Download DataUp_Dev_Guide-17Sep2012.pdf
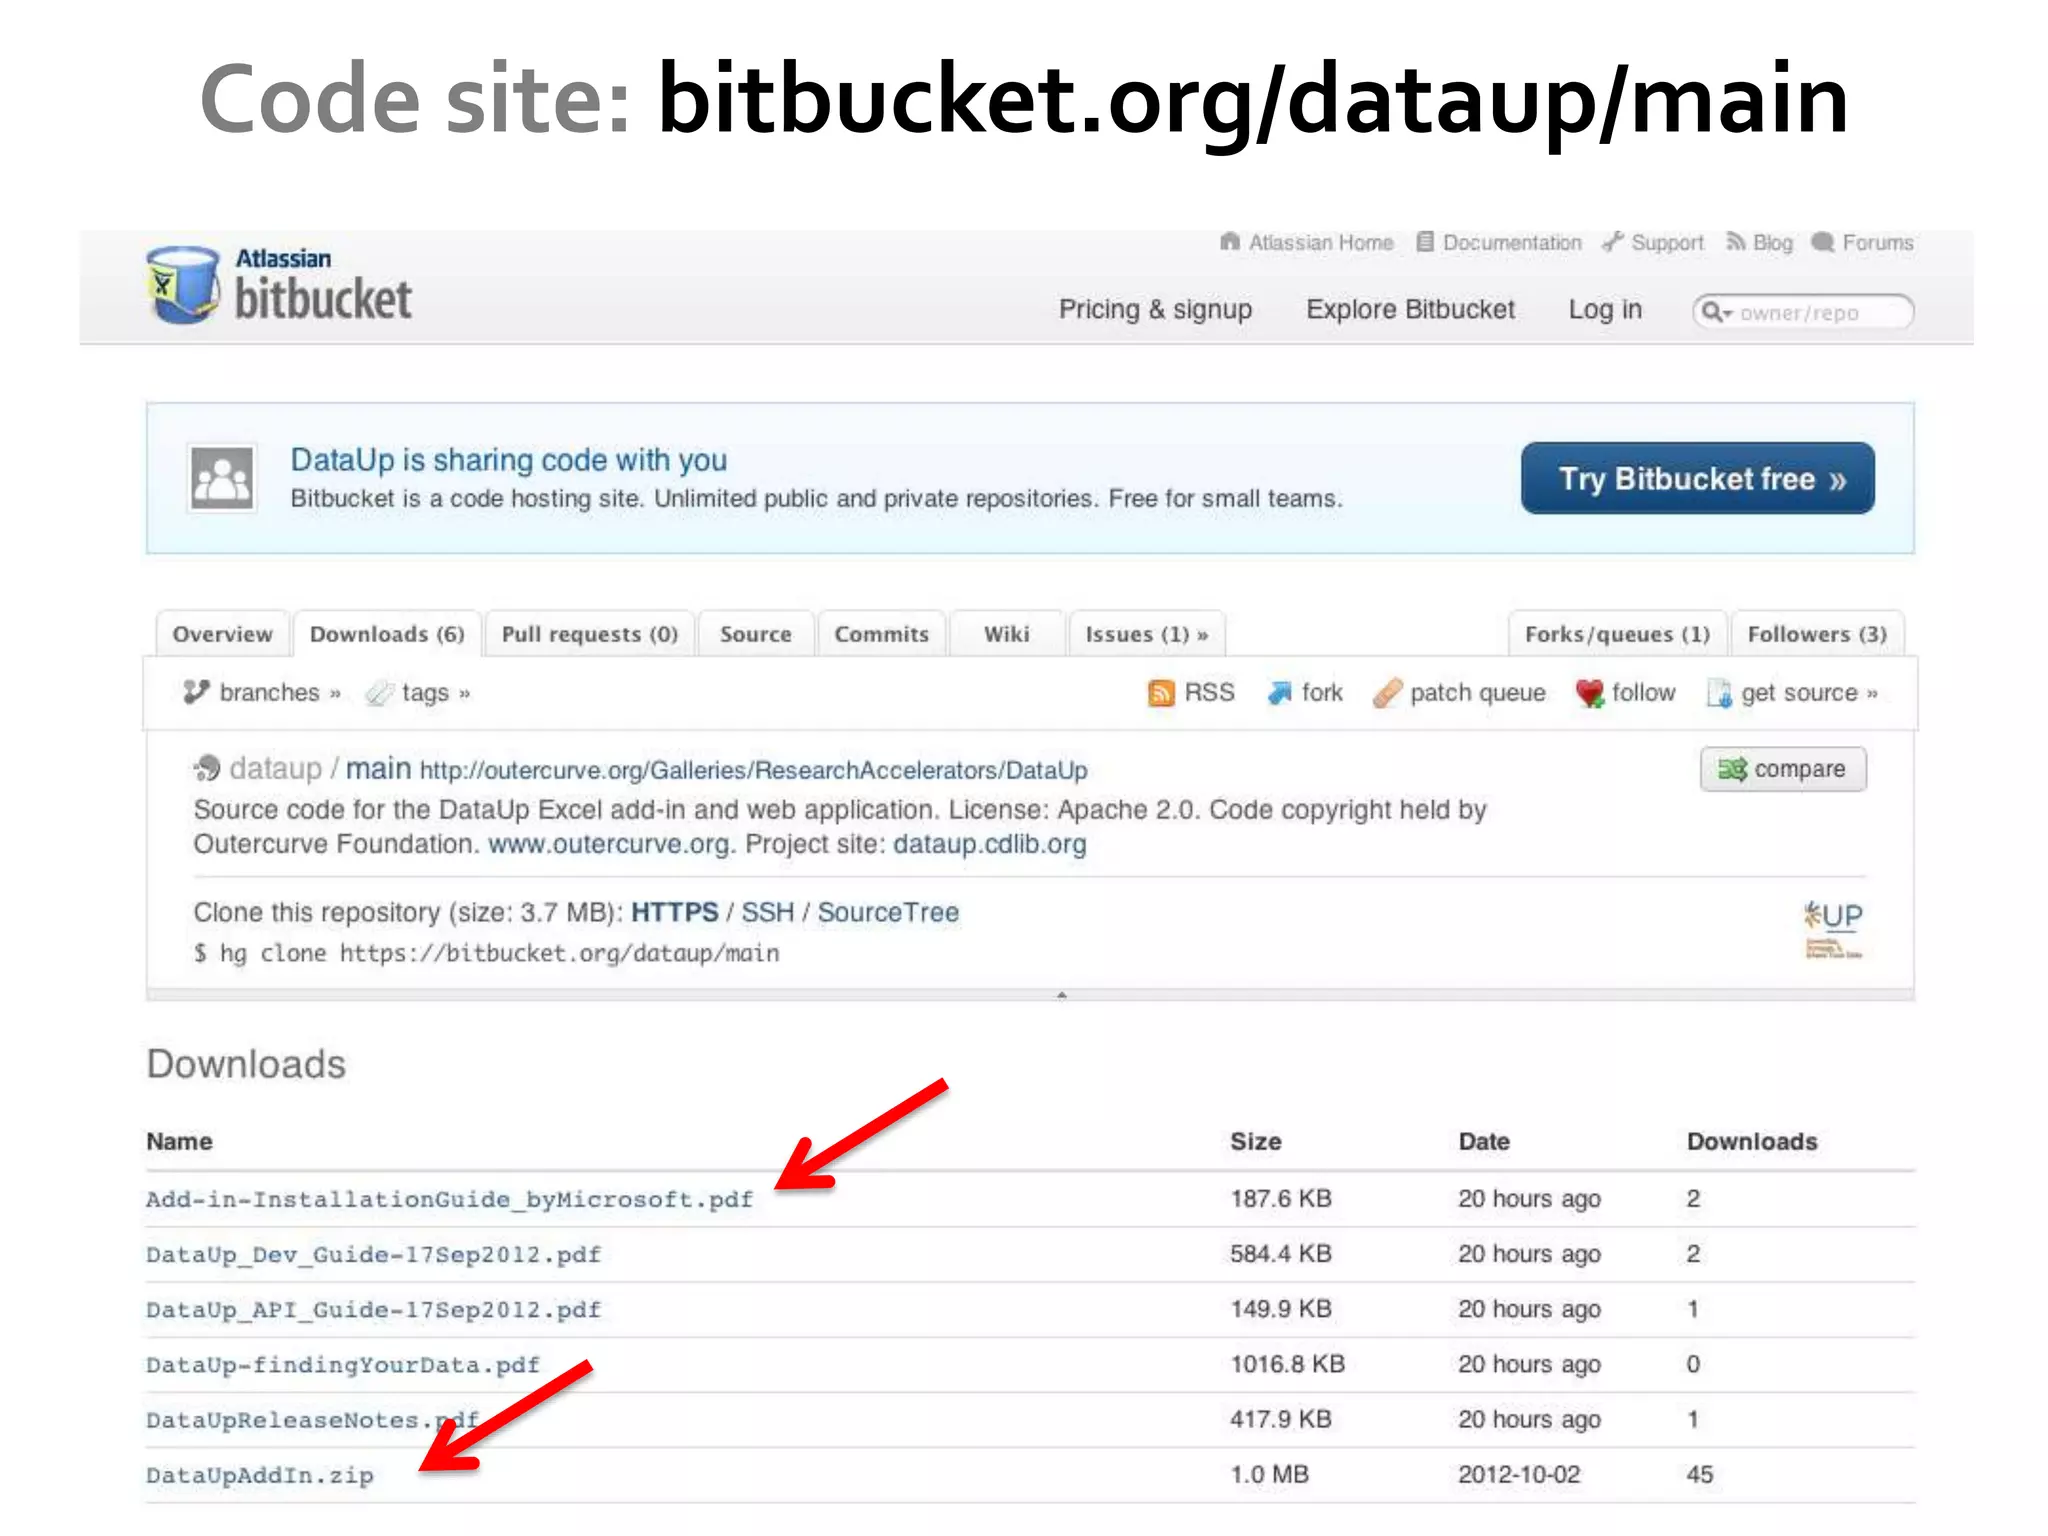The width and height of the screenshot is (2048, 1536). tap(373, 1254)
